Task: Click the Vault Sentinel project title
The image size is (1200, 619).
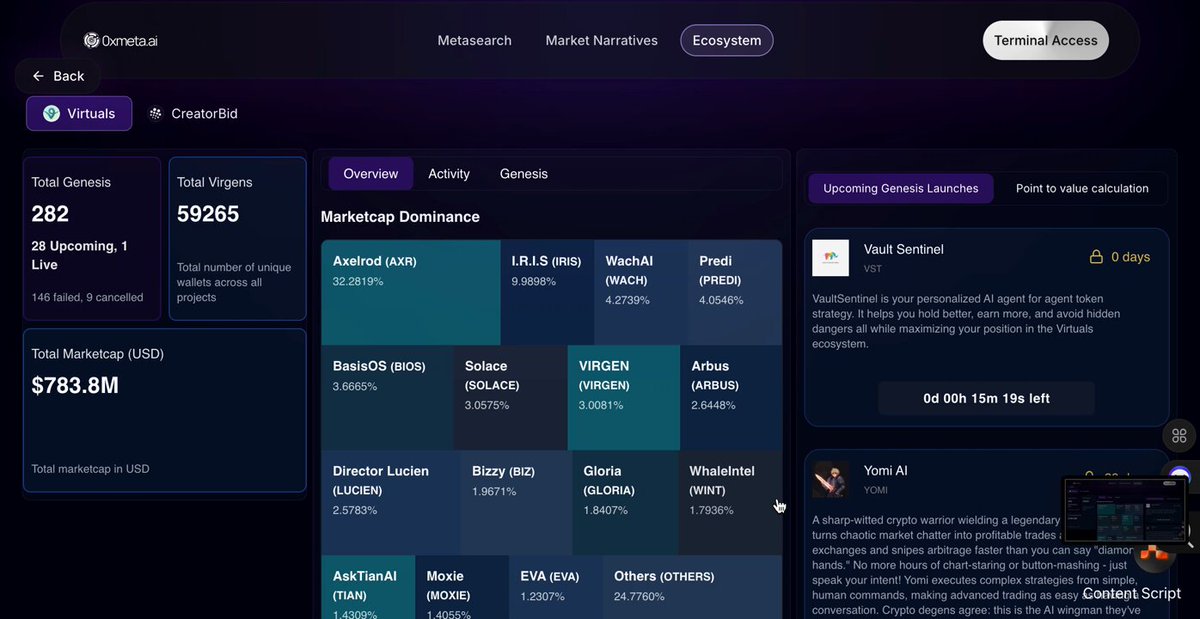Action: [904, 249]
